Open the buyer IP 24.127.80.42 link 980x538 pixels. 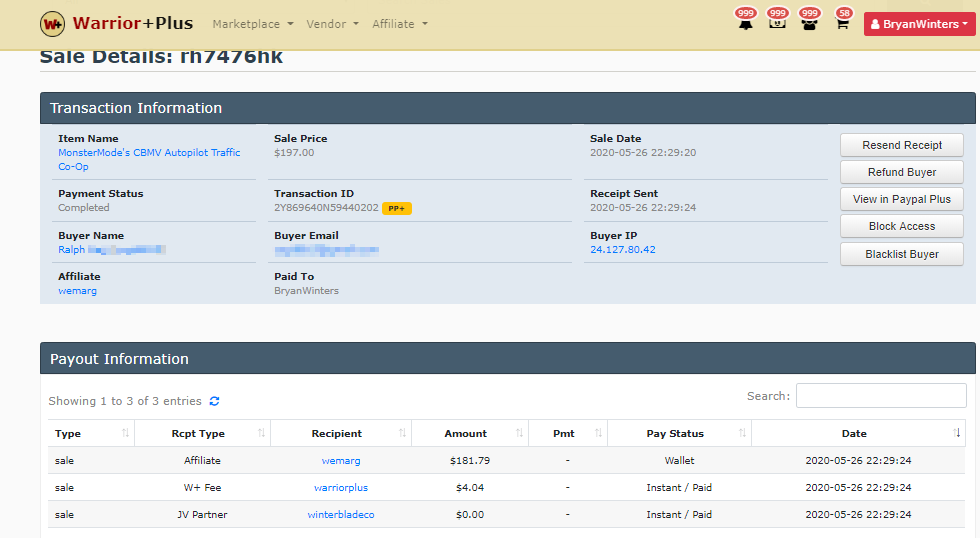tap(622, 249)
